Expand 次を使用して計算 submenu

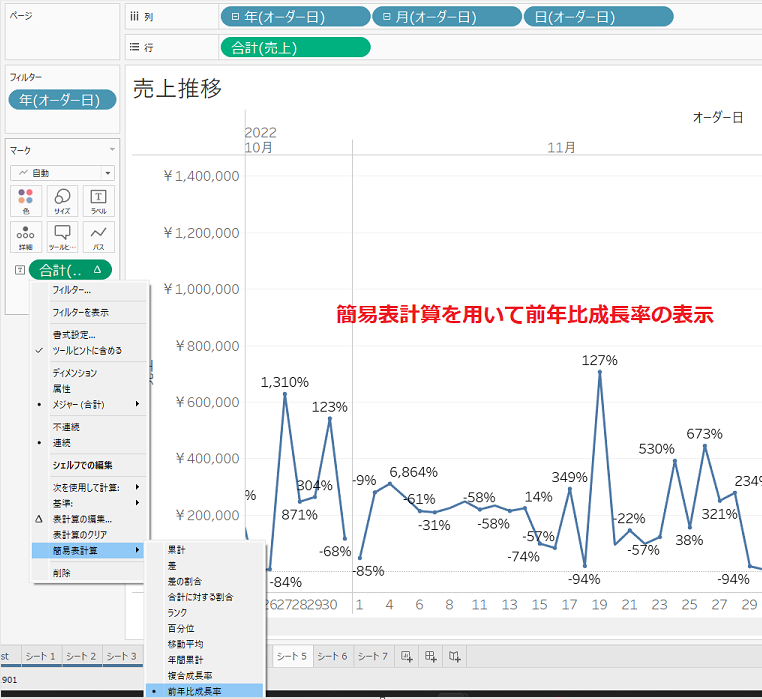[89, 487]
